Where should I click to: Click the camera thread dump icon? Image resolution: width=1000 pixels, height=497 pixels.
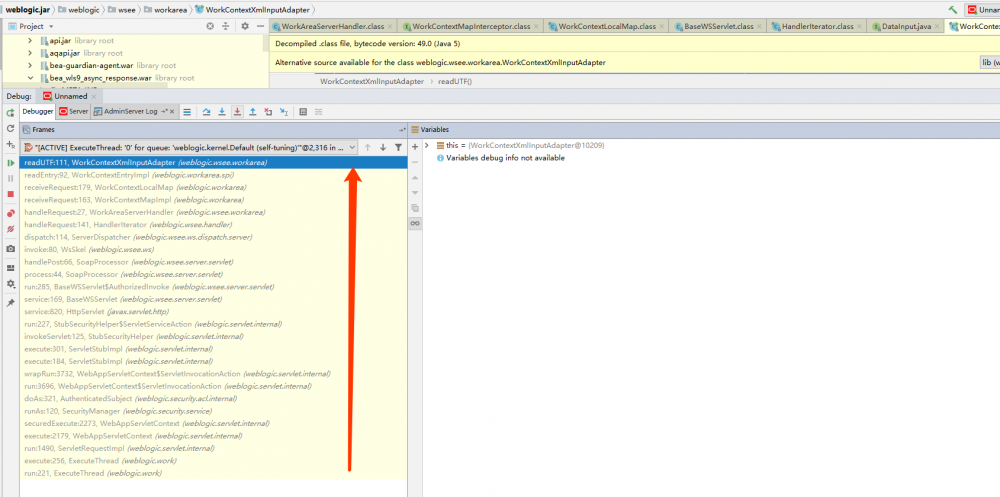tap(10, 249)
